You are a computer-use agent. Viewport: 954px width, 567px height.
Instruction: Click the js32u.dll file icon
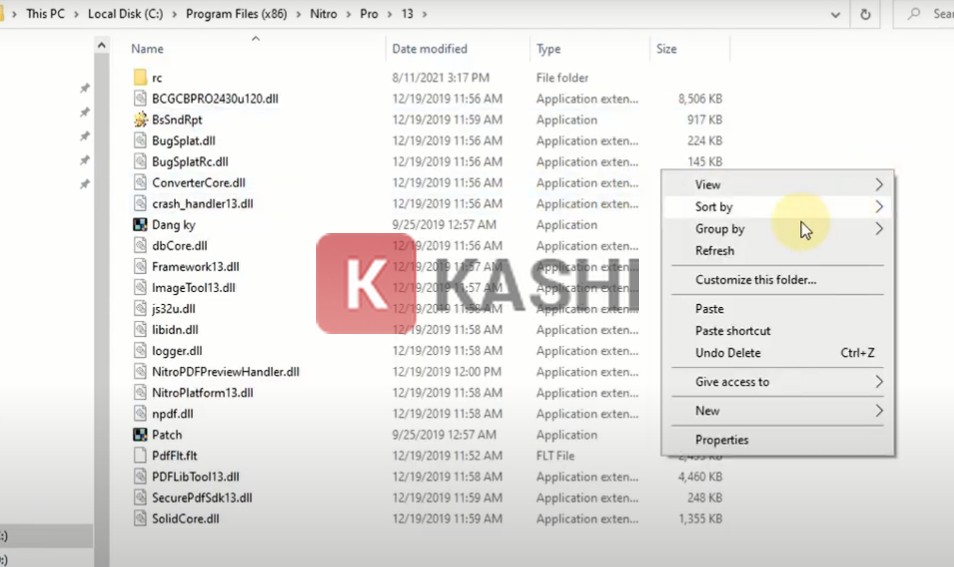click(140, 308)
